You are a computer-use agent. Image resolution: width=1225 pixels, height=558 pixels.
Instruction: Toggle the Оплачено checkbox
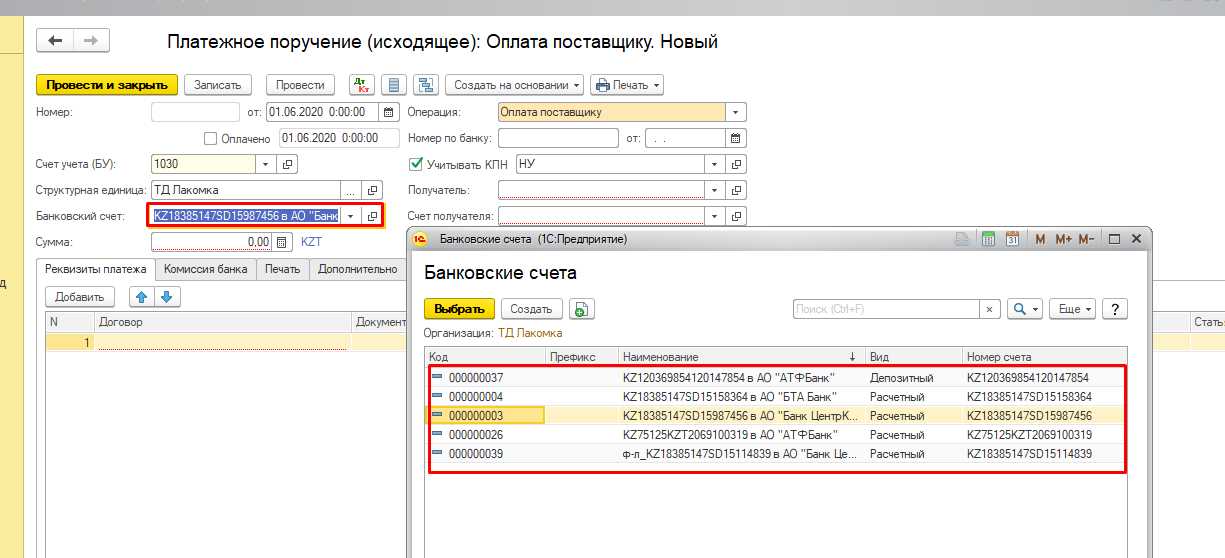pos(210,138)
